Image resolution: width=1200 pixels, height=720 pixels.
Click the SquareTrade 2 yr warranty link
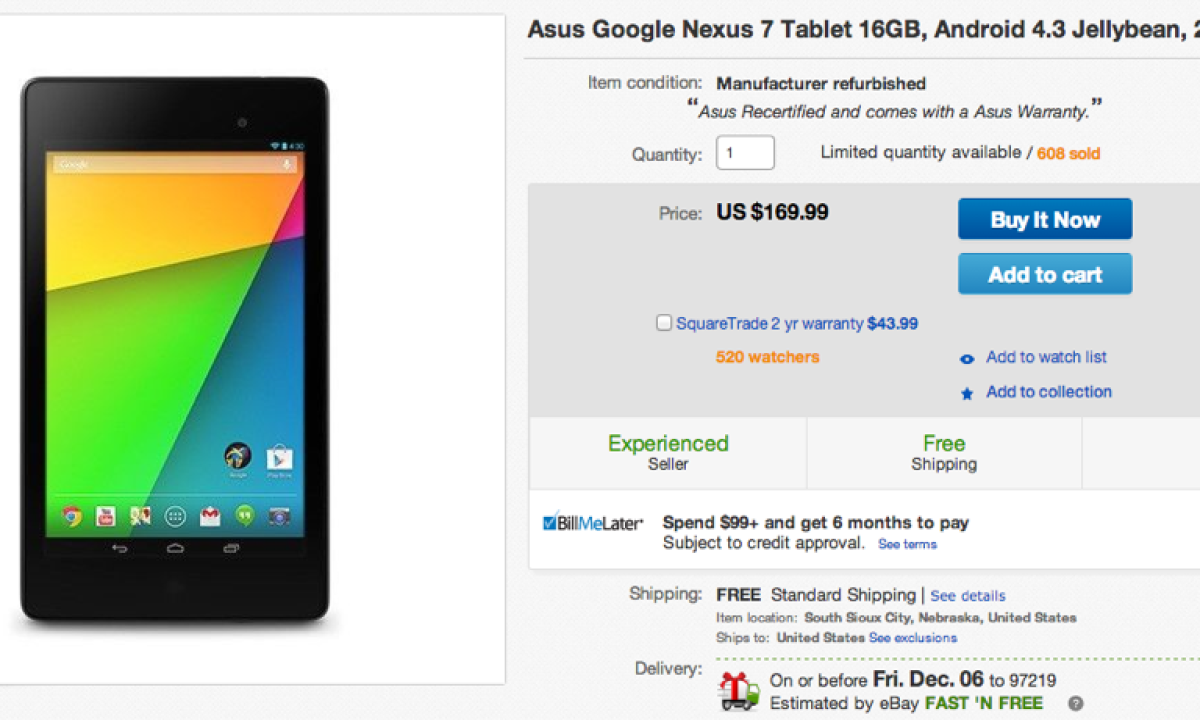tap(769, 324)
